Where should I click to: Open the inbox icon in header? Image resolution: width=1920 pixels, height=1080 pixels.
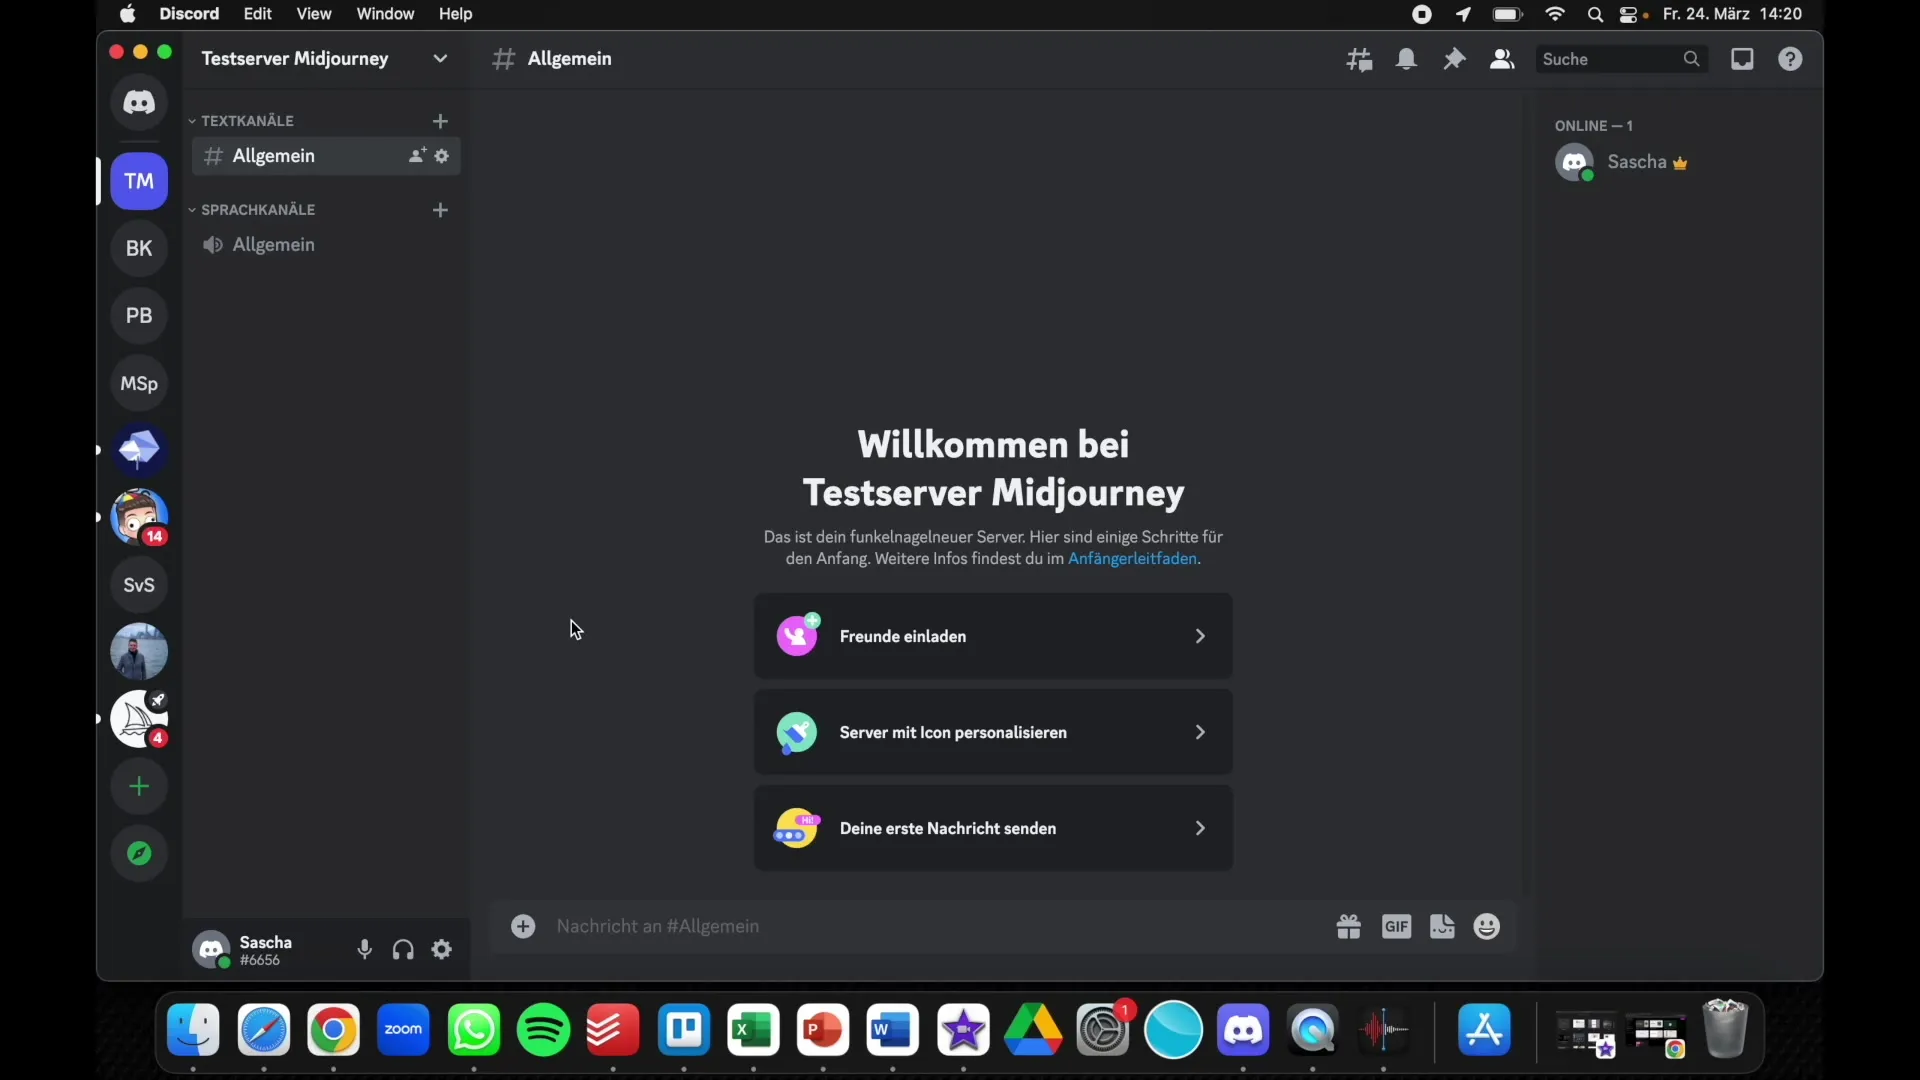[1743, 59]
